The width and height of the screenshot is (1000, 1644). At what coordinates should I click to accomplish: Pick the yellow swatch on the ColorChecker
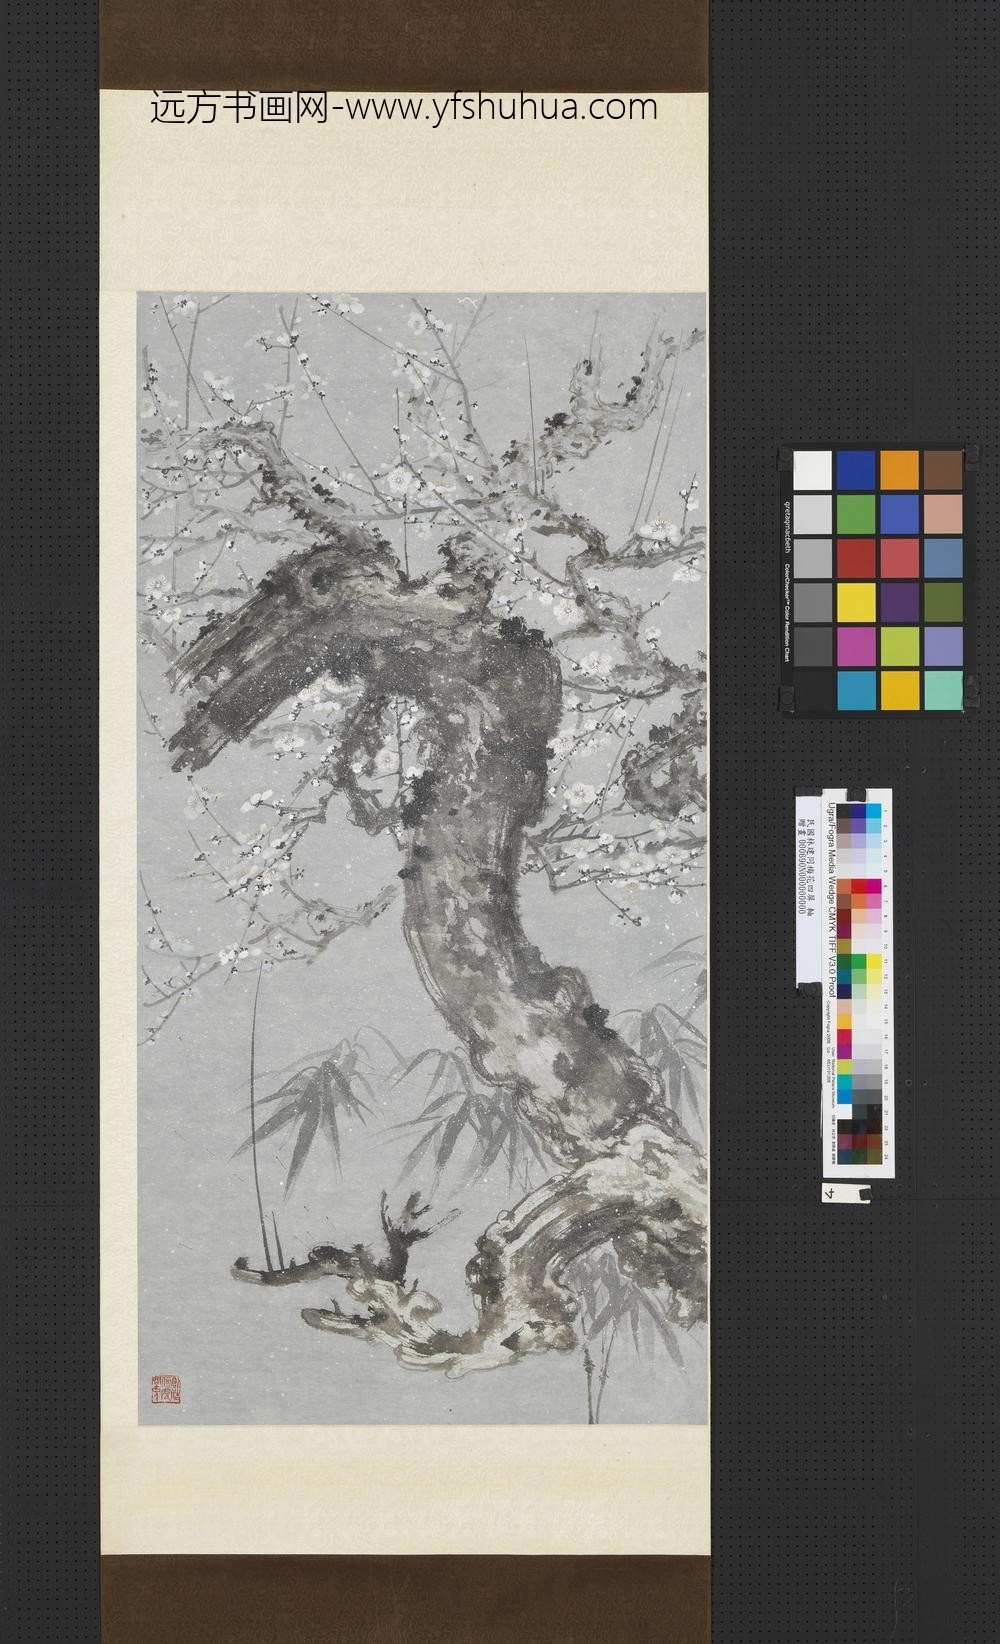[x=855, y=601]
